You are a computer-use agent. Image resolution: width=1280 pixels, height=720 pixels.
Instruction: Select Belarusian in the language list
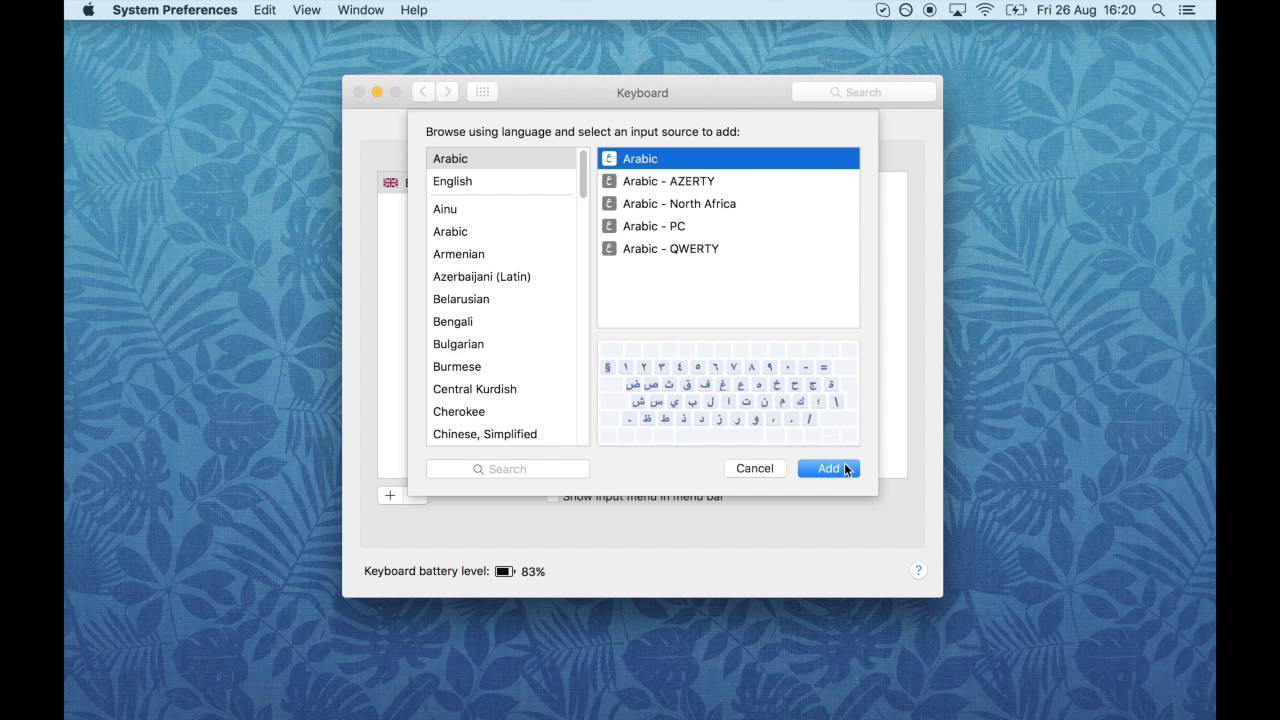[502, 299]
